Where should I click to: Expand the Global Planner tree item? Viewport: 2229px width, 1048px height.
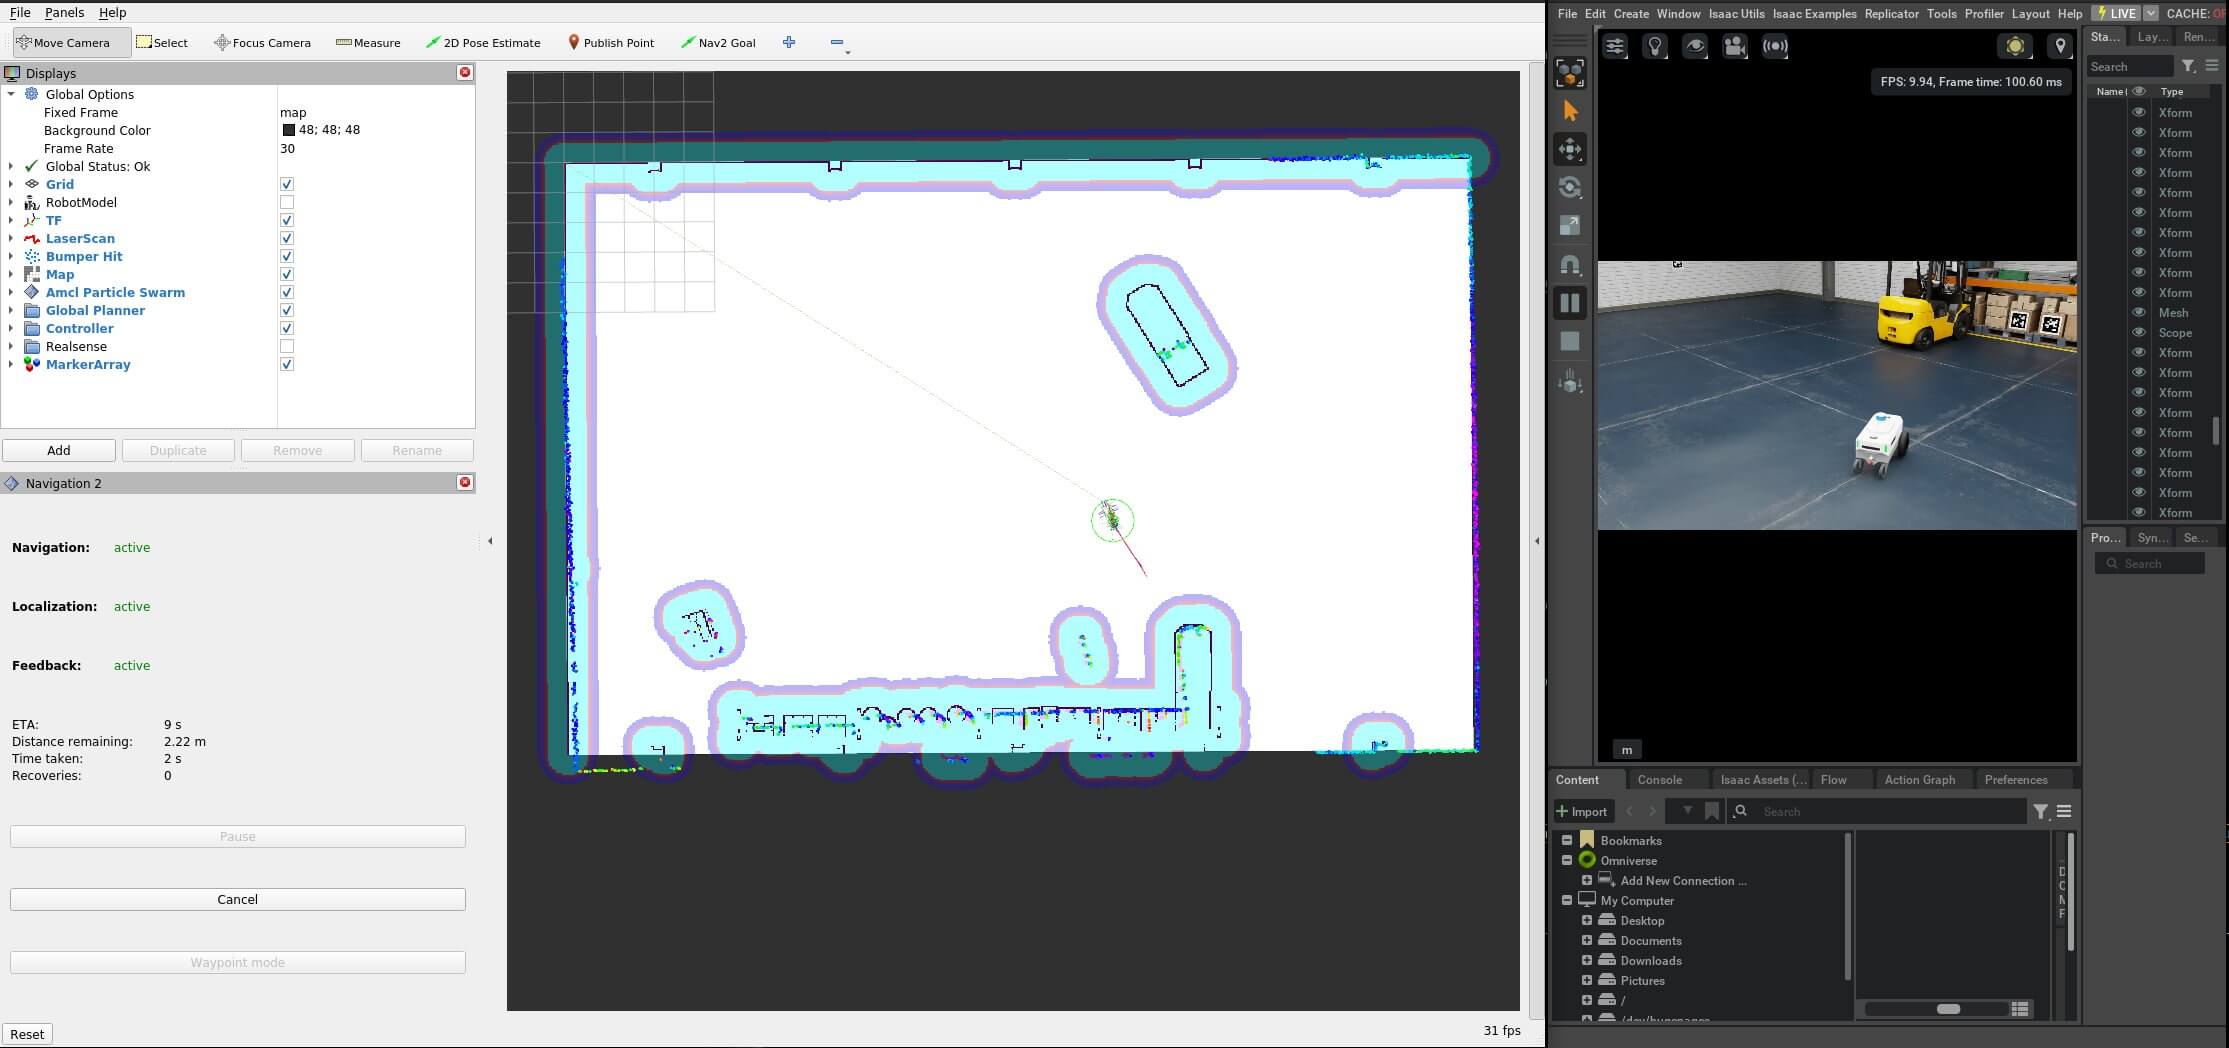pyautogui.click(x=11, y=311)
